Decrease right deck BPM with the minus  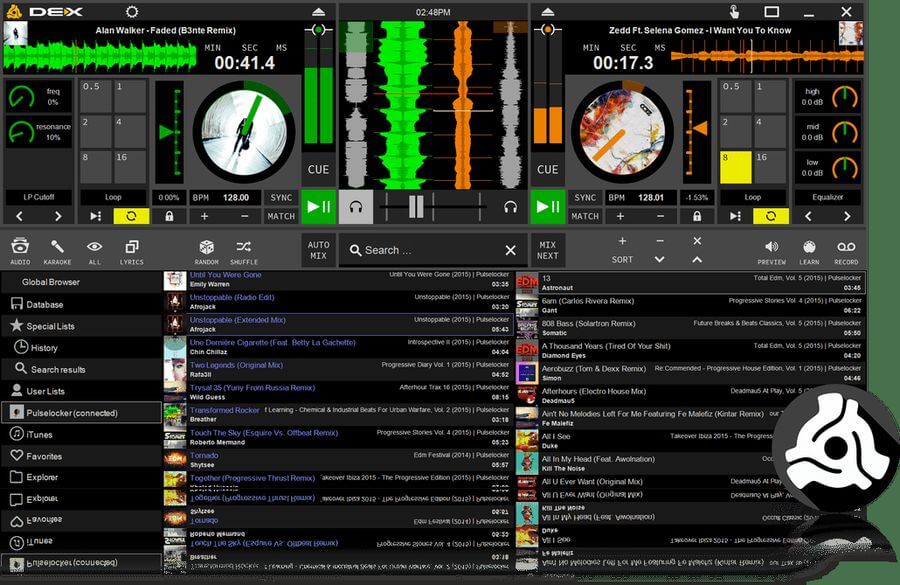click(x=661, y=216)
